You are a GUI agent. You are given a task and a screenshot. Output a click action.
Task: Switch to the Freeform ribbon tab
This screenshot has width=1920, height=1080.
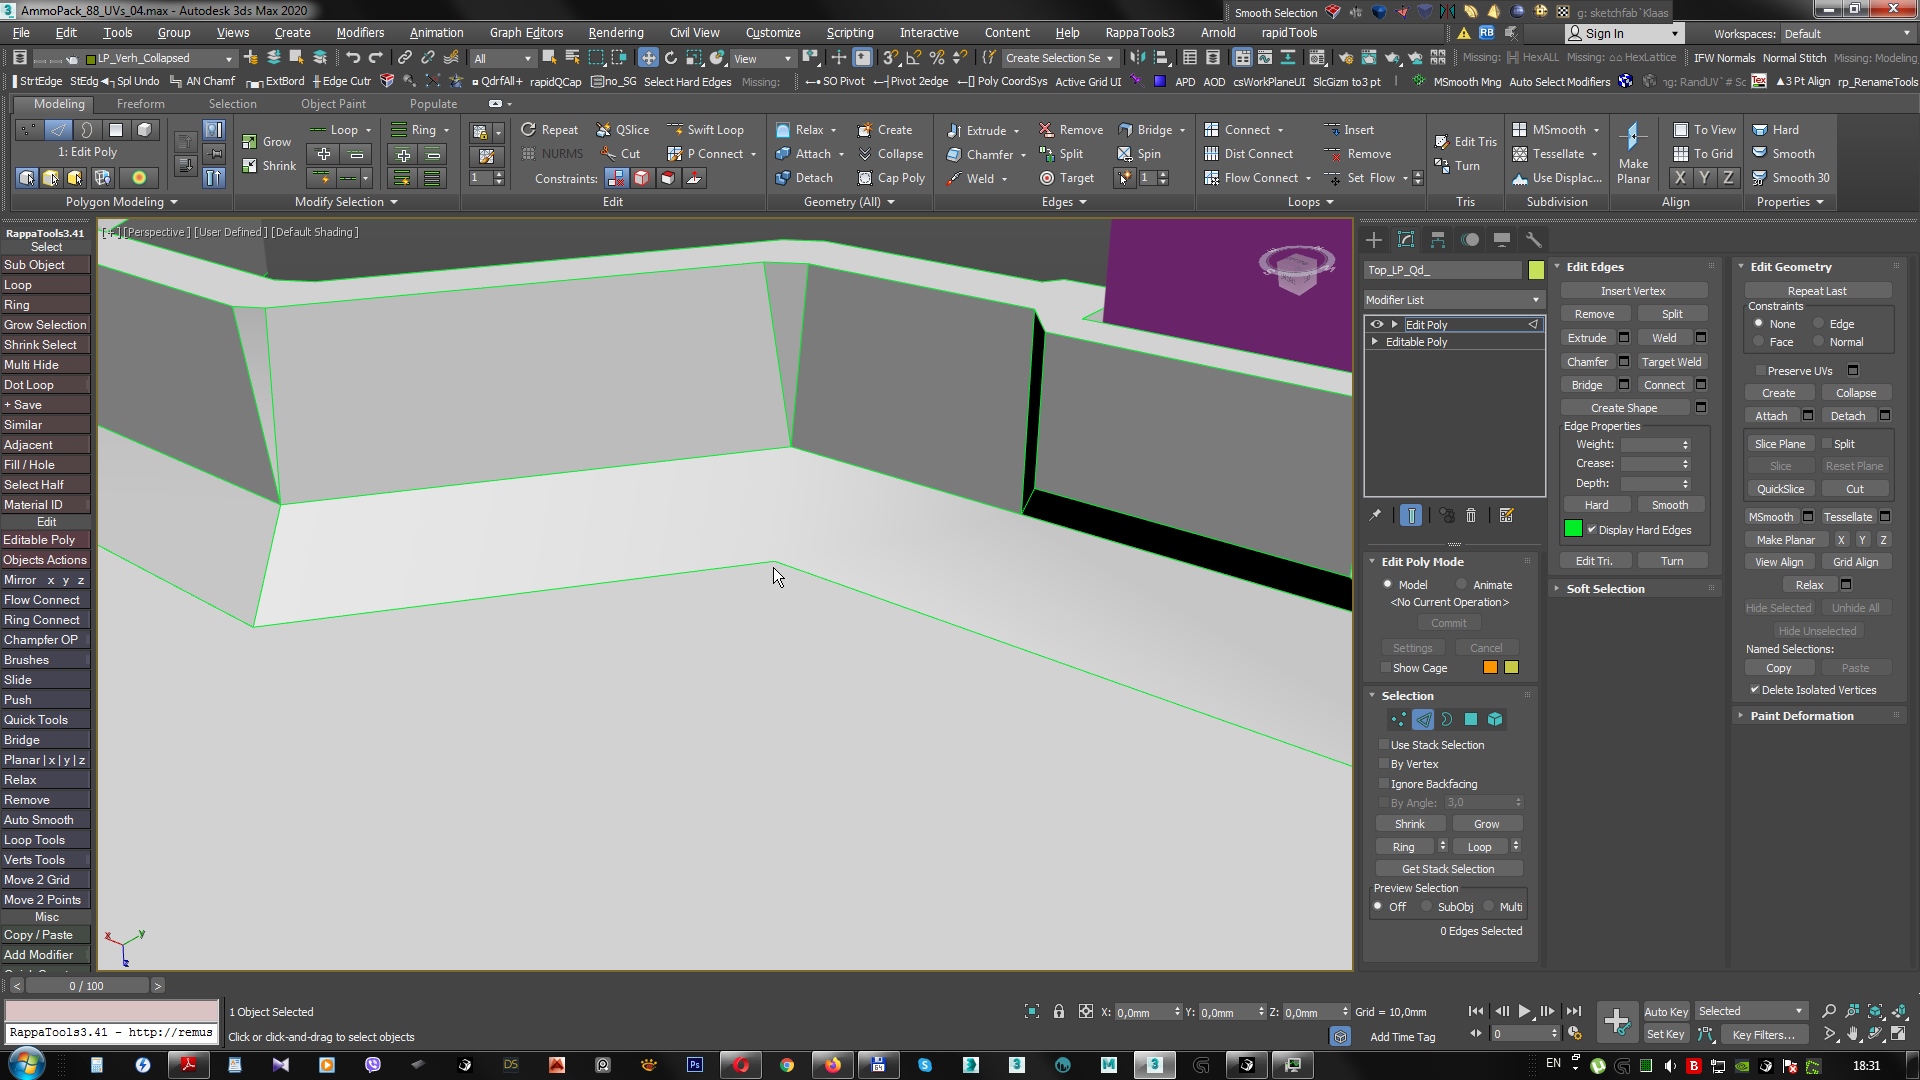coord(140,104)
